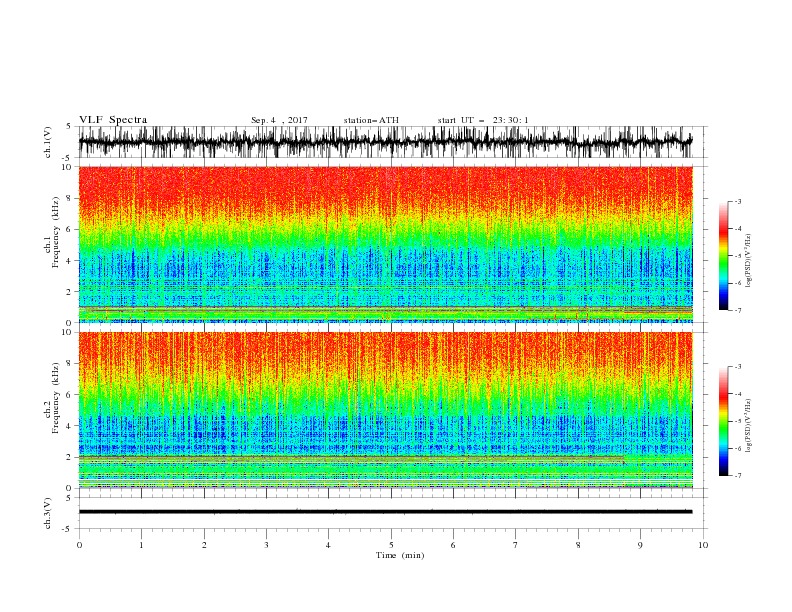The width and height of the screenshot is (792, 612).
Task: Click the ch.2 "Frequency (kHz)" axis label
Action: click(x=55, y=397)
